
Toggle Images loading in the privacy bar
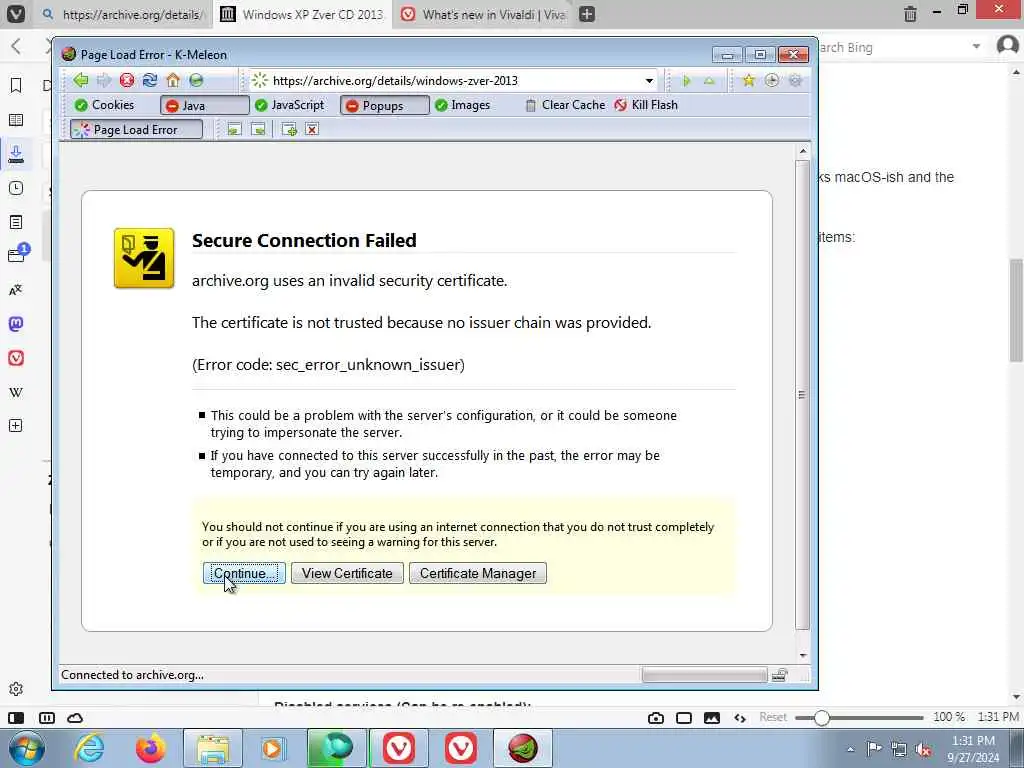click(x=462, y=105)
